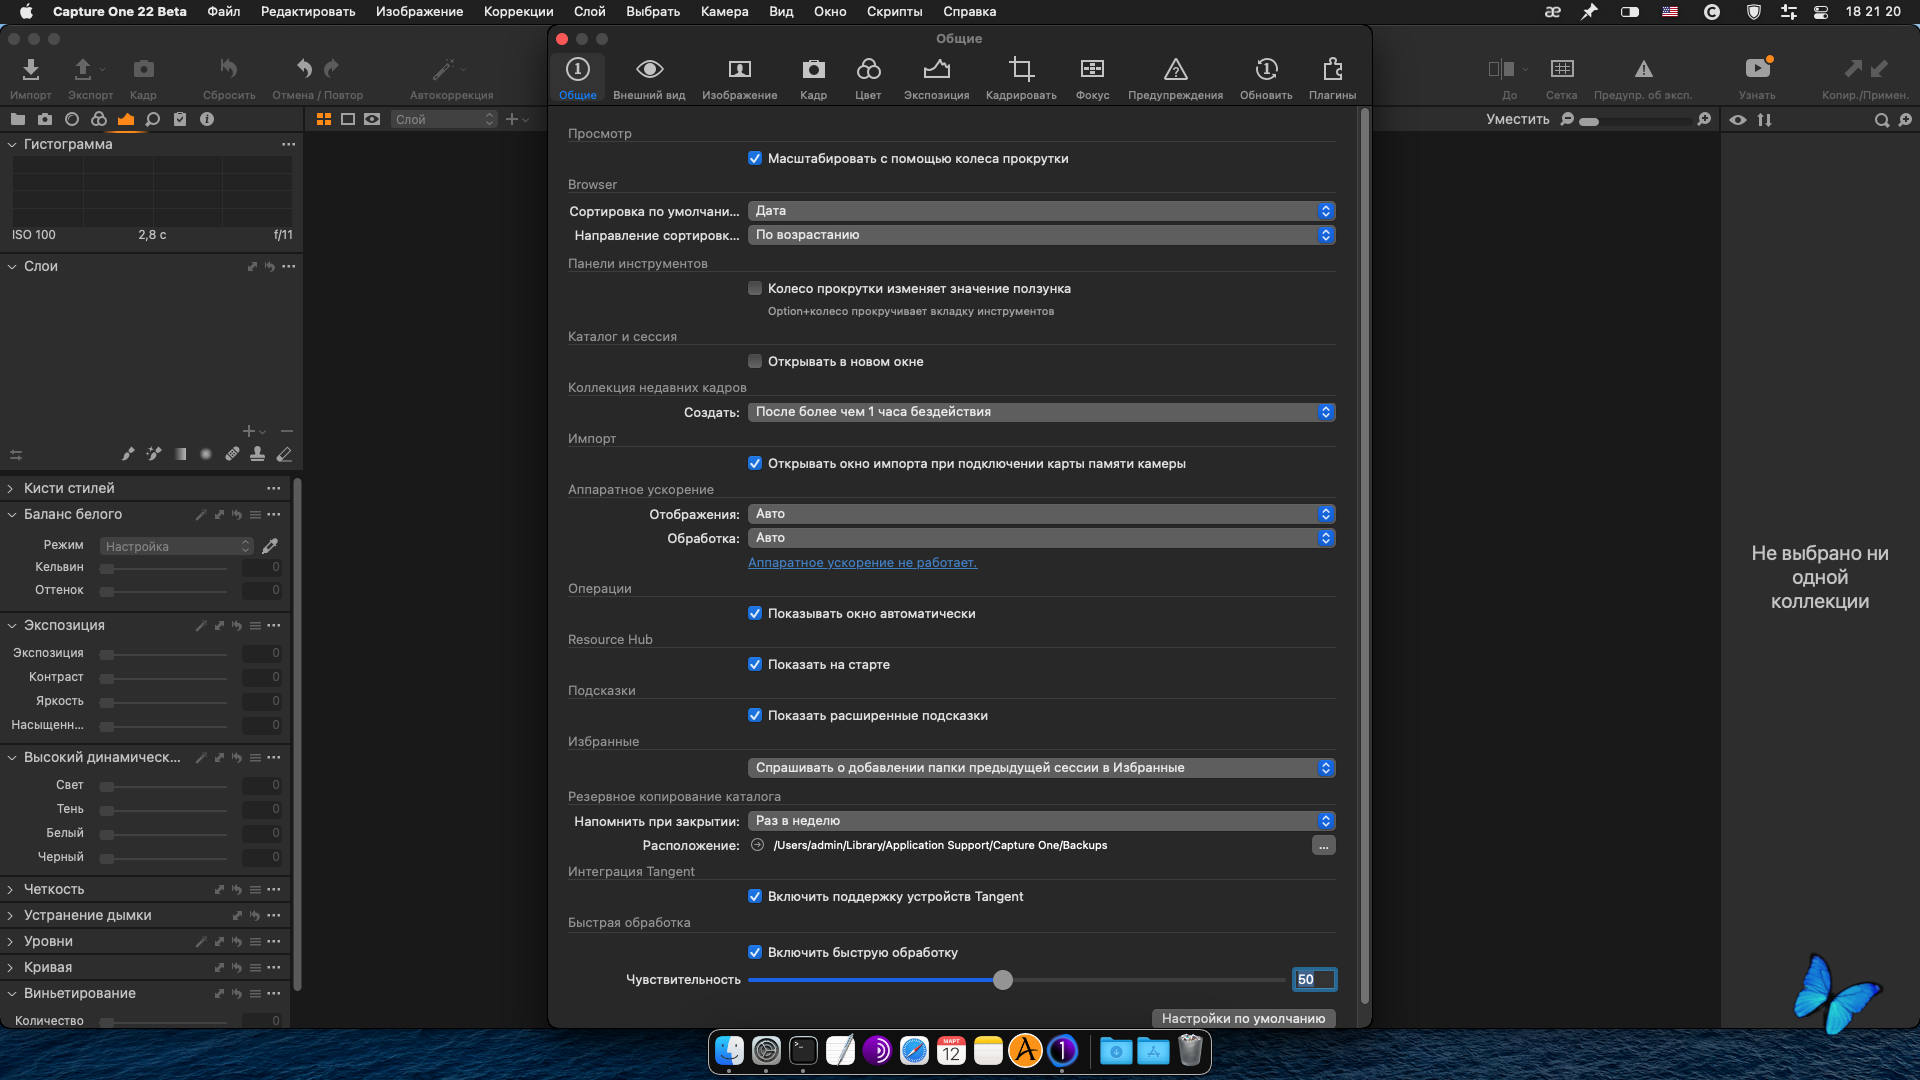Open Напомнить при закрытии dropdown
The image size is (1920, 1080).
1041,821
